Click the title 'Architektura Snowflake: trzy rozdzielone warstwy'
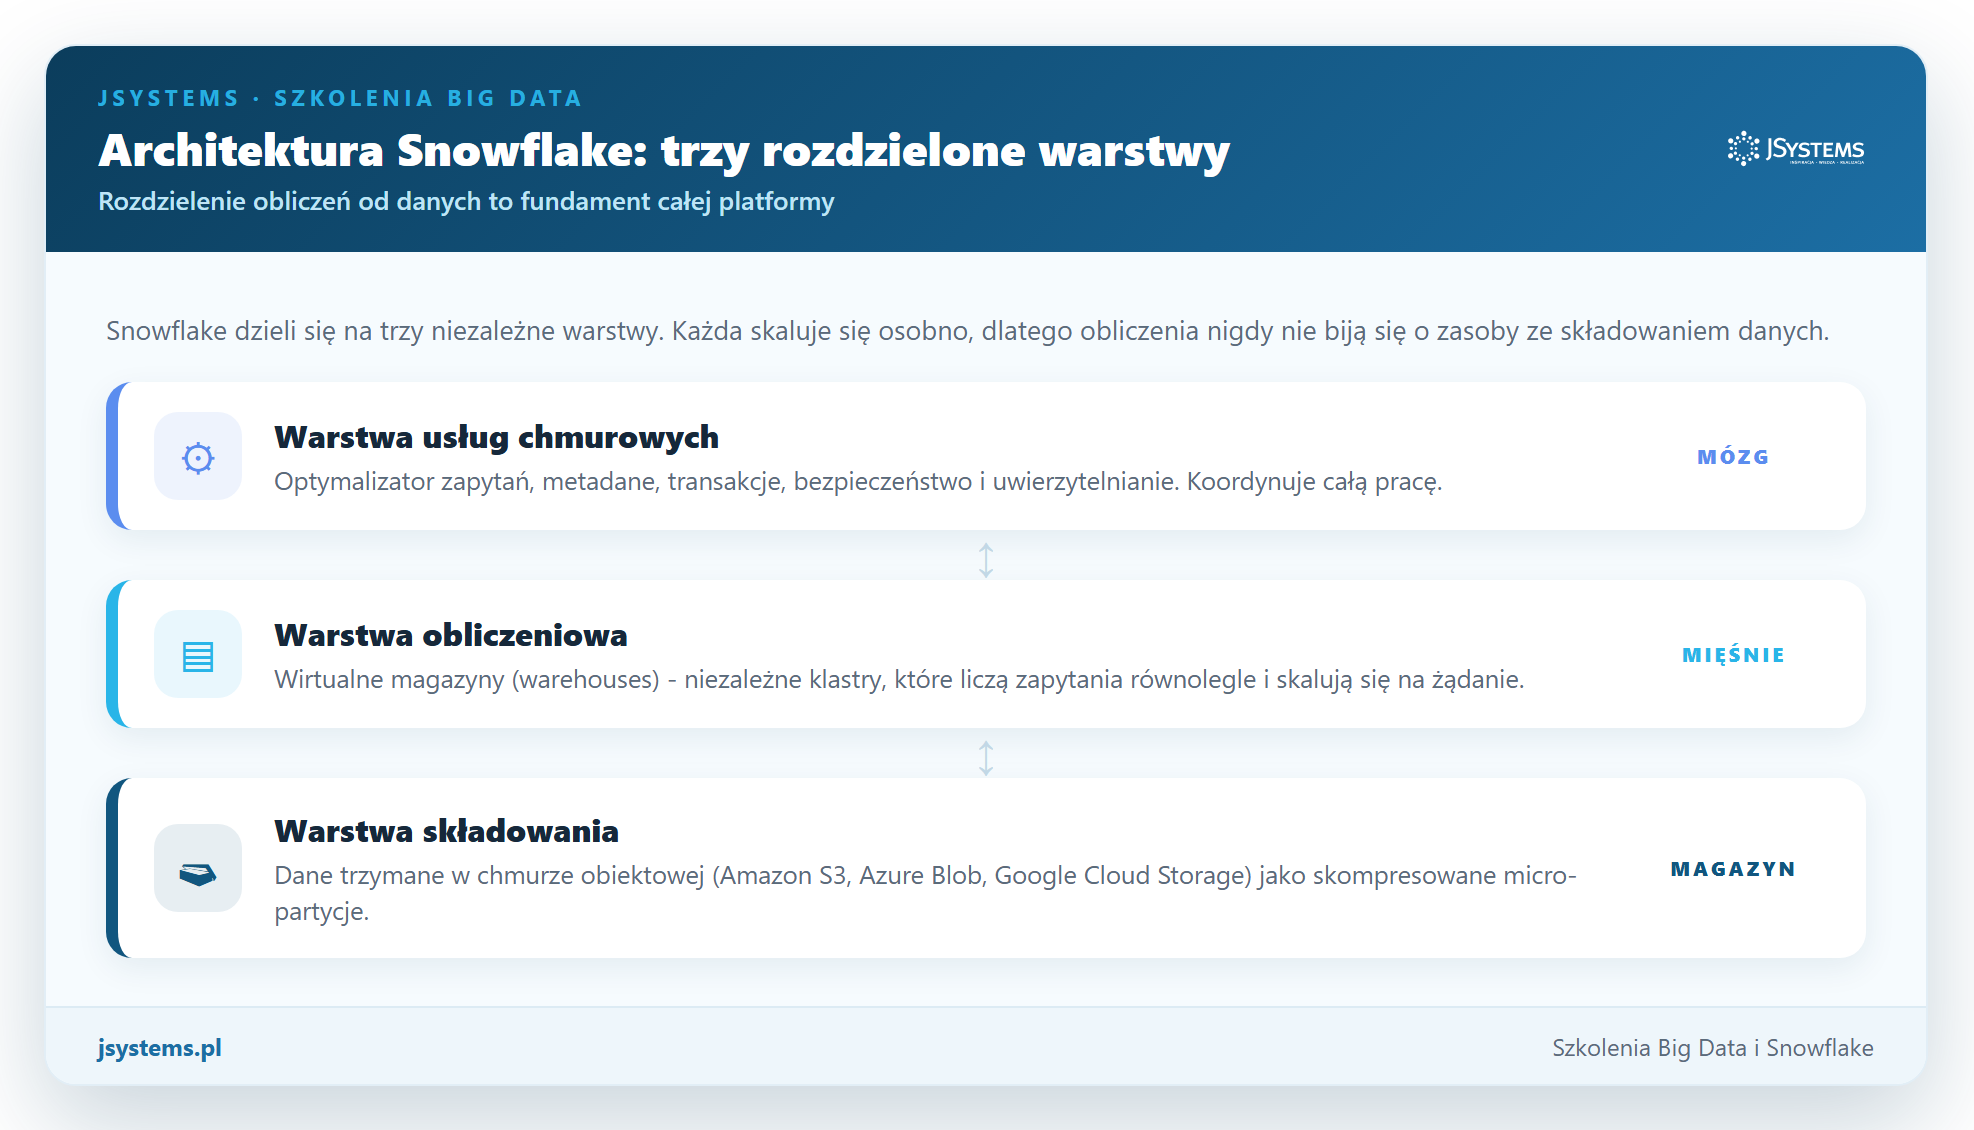Image resolution: width=1974 pixels, height=1130 pixels. point(664,151)
